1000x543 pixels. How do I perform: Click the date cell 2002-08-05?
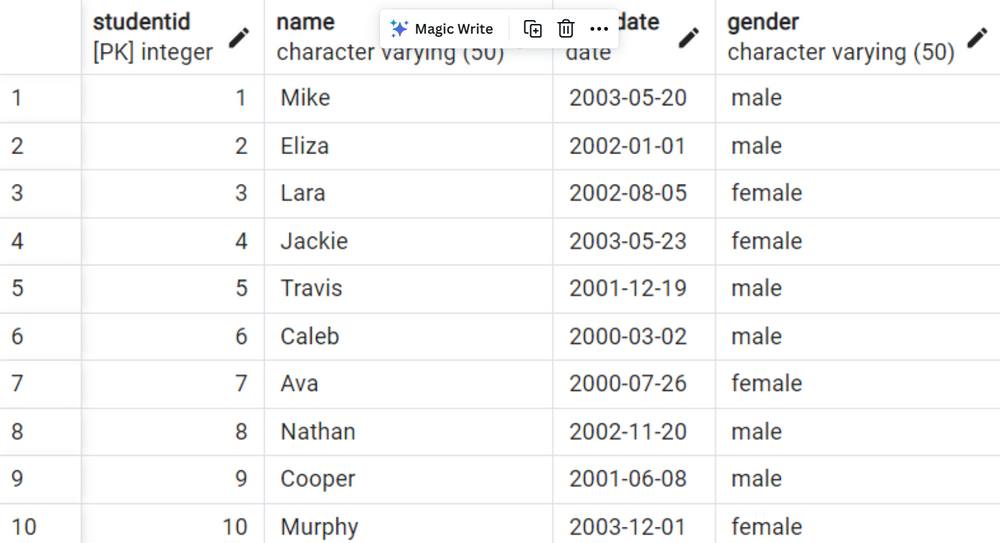pyautogui.click(x=634, y=193)
